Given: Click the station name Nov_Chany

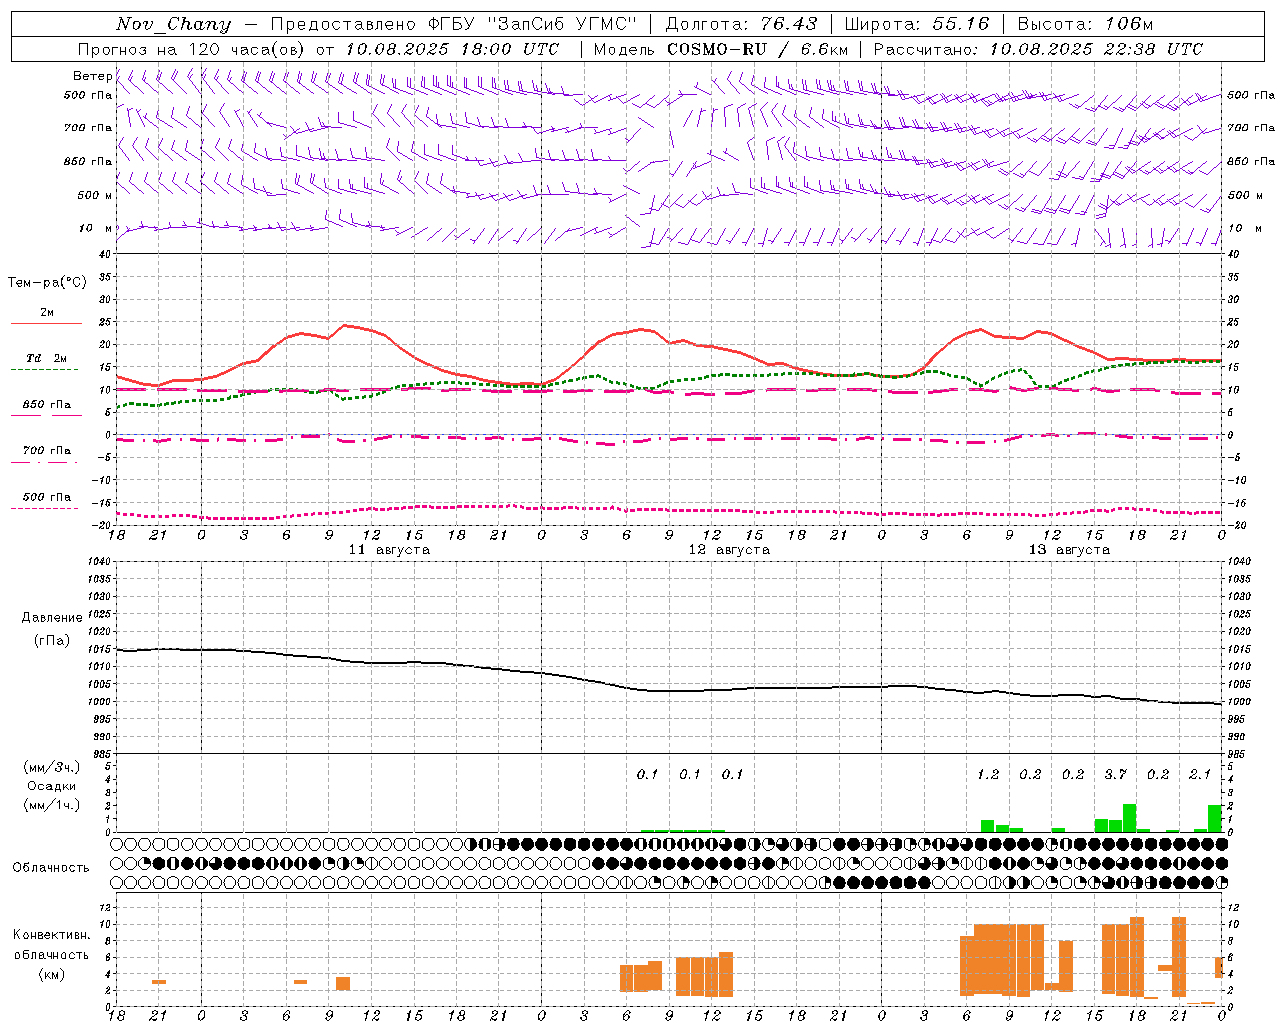Looking at the screenshot, I should [x=173, y=24].
